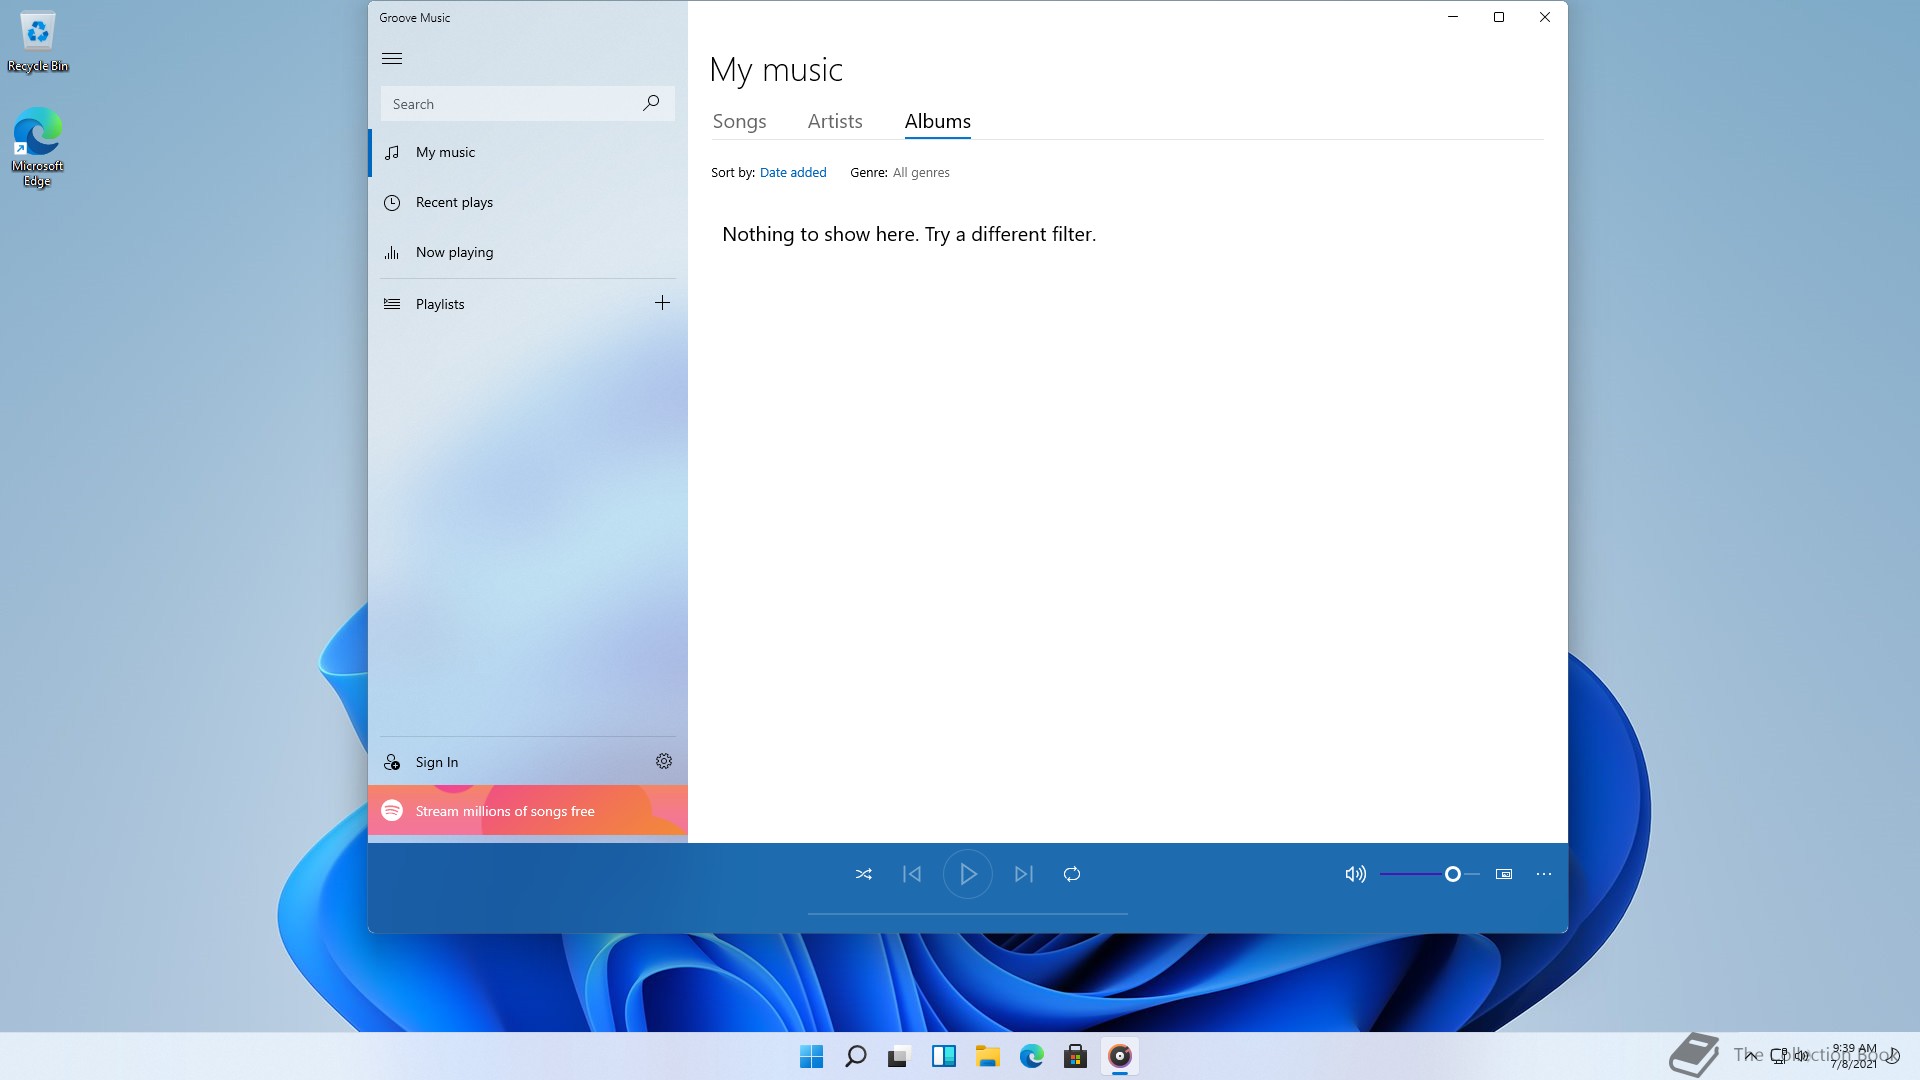Switch to mini view player

point(1504,874)
